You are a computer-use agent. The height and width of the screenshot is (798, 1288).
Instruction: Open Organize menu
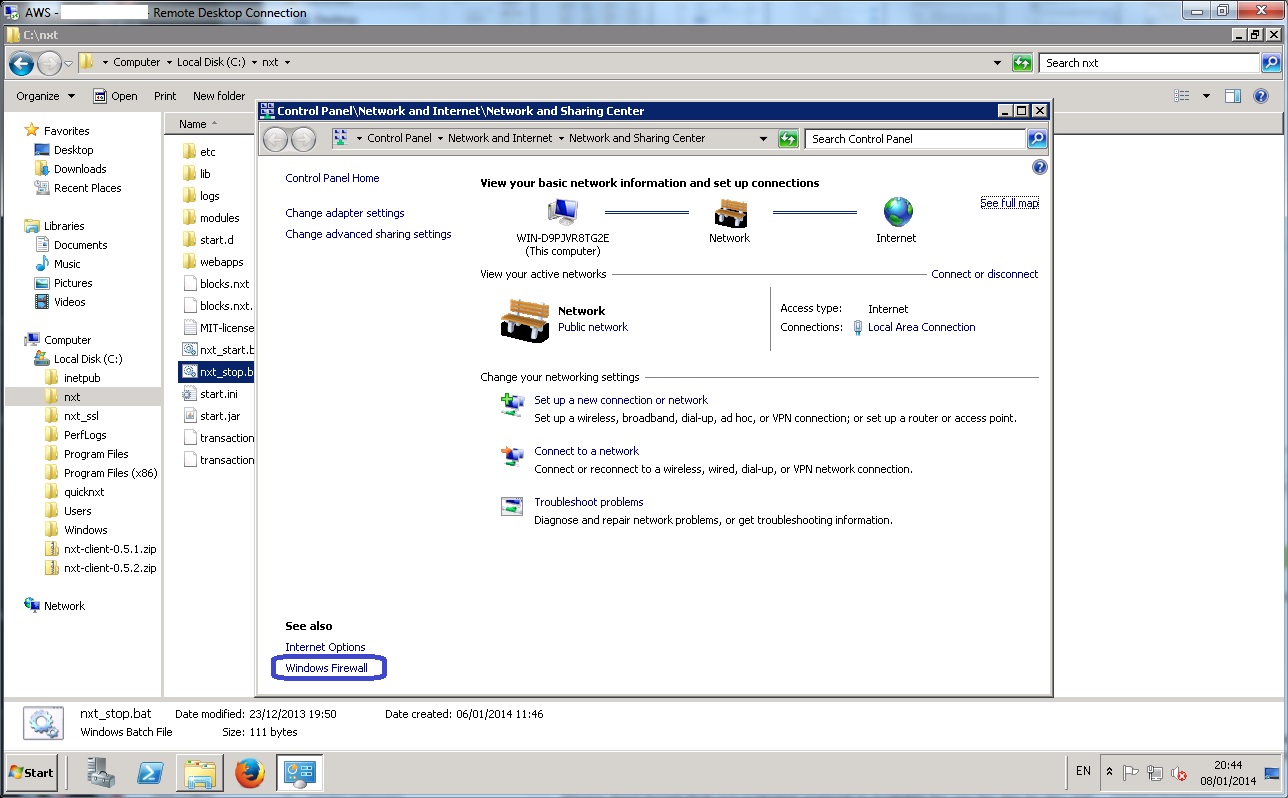click(x=45, y=96)
